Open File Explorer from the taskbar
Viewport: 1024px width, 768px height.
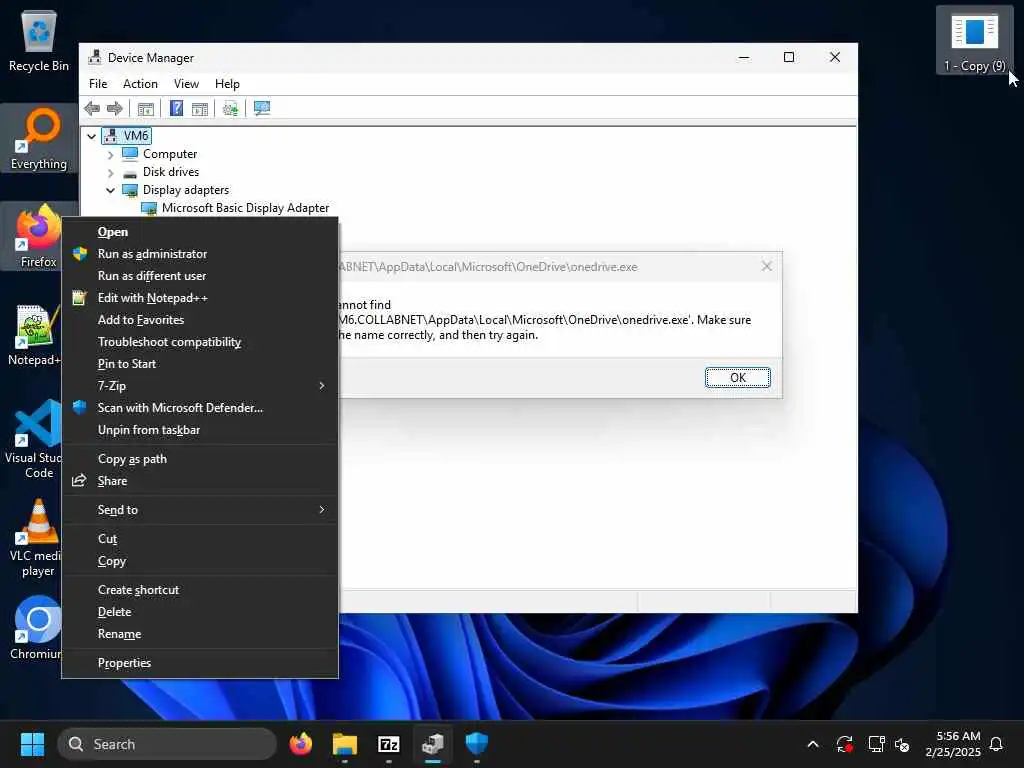click(345, 744)
